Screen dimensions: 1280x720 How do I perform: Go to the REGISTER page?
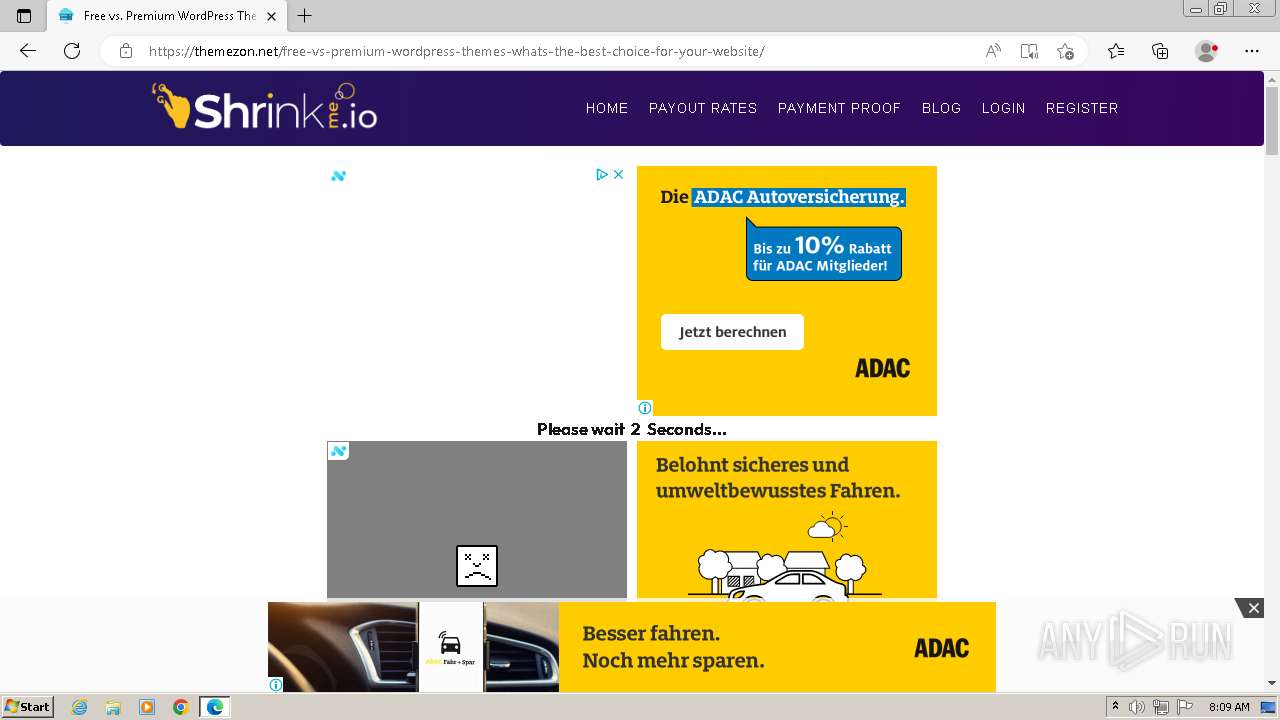click(1082, 108)
